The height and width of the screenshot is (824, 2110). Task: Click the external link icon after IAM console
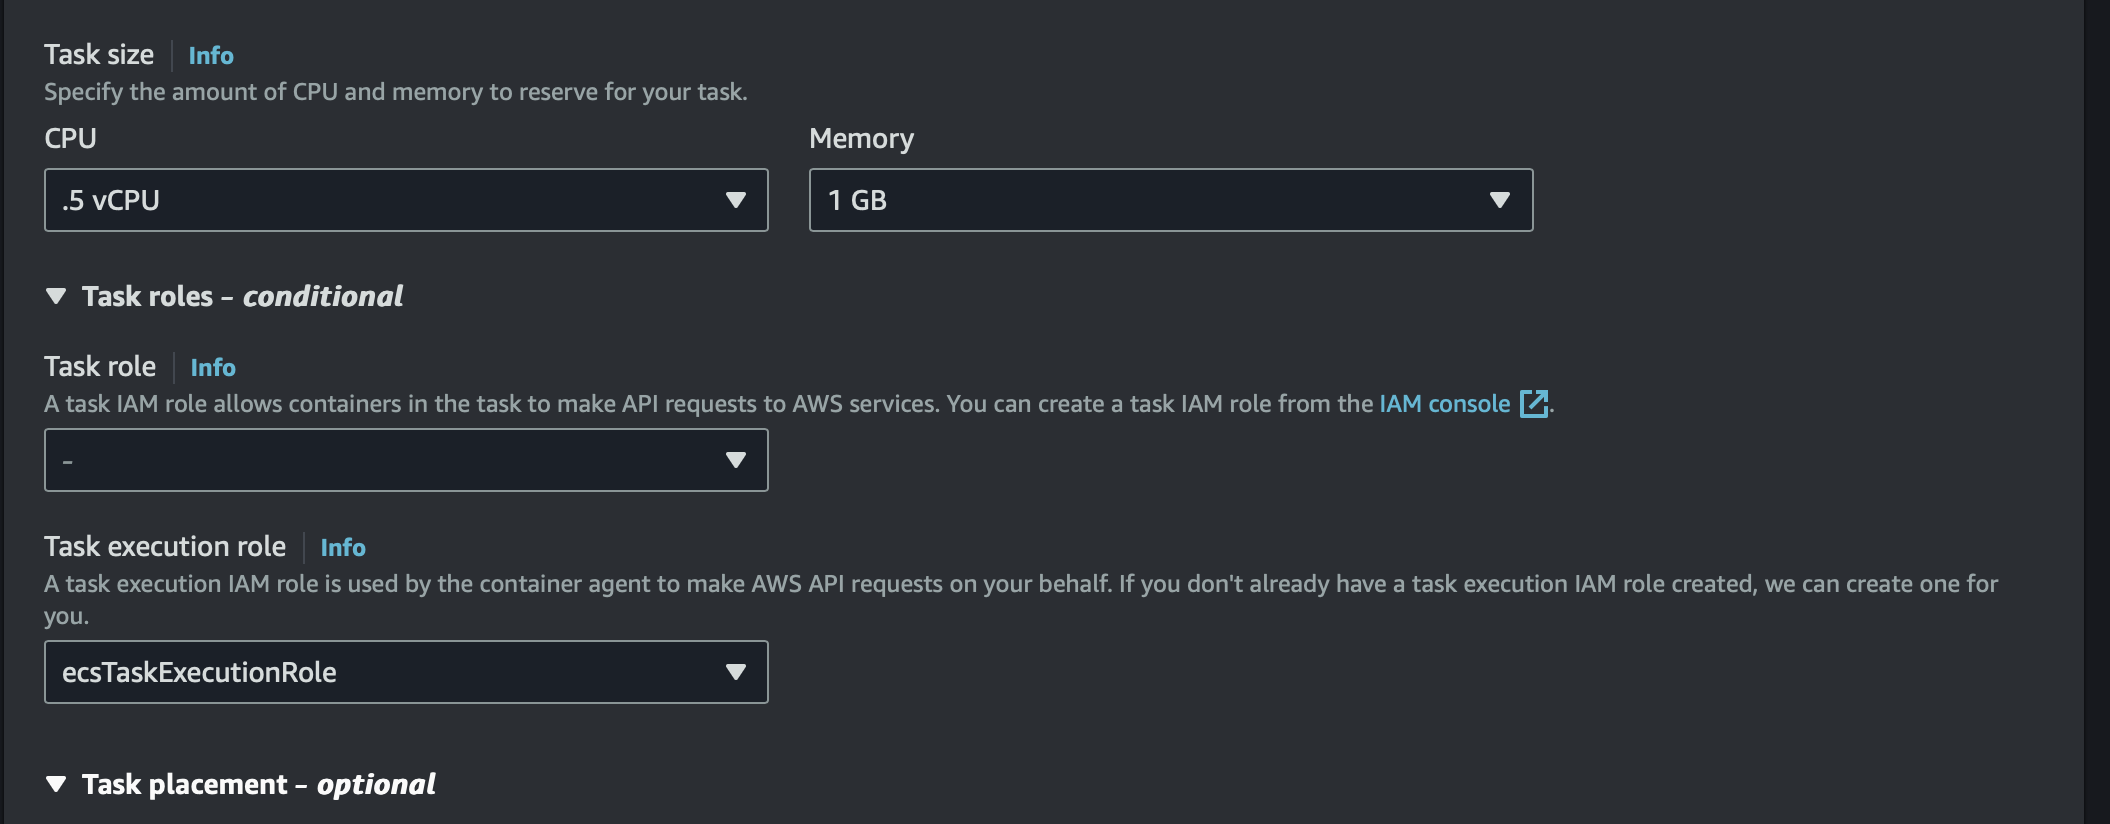tap(1533, 404)
